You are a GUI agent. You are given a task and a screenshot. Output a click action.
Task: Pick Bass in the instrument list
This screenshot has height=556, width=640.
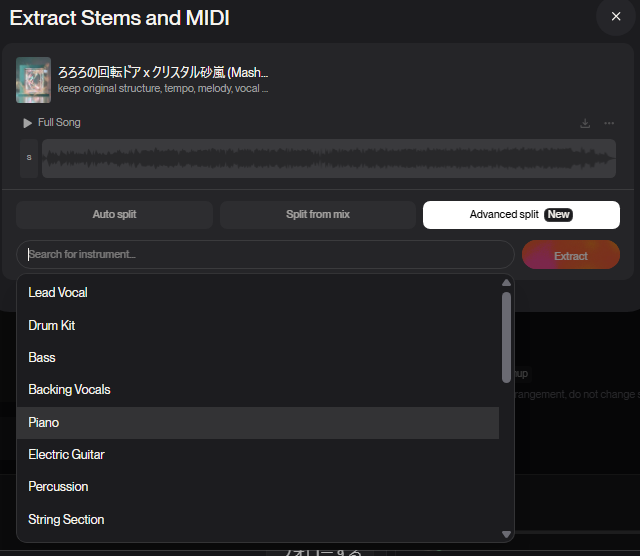(x=258, y=358)
